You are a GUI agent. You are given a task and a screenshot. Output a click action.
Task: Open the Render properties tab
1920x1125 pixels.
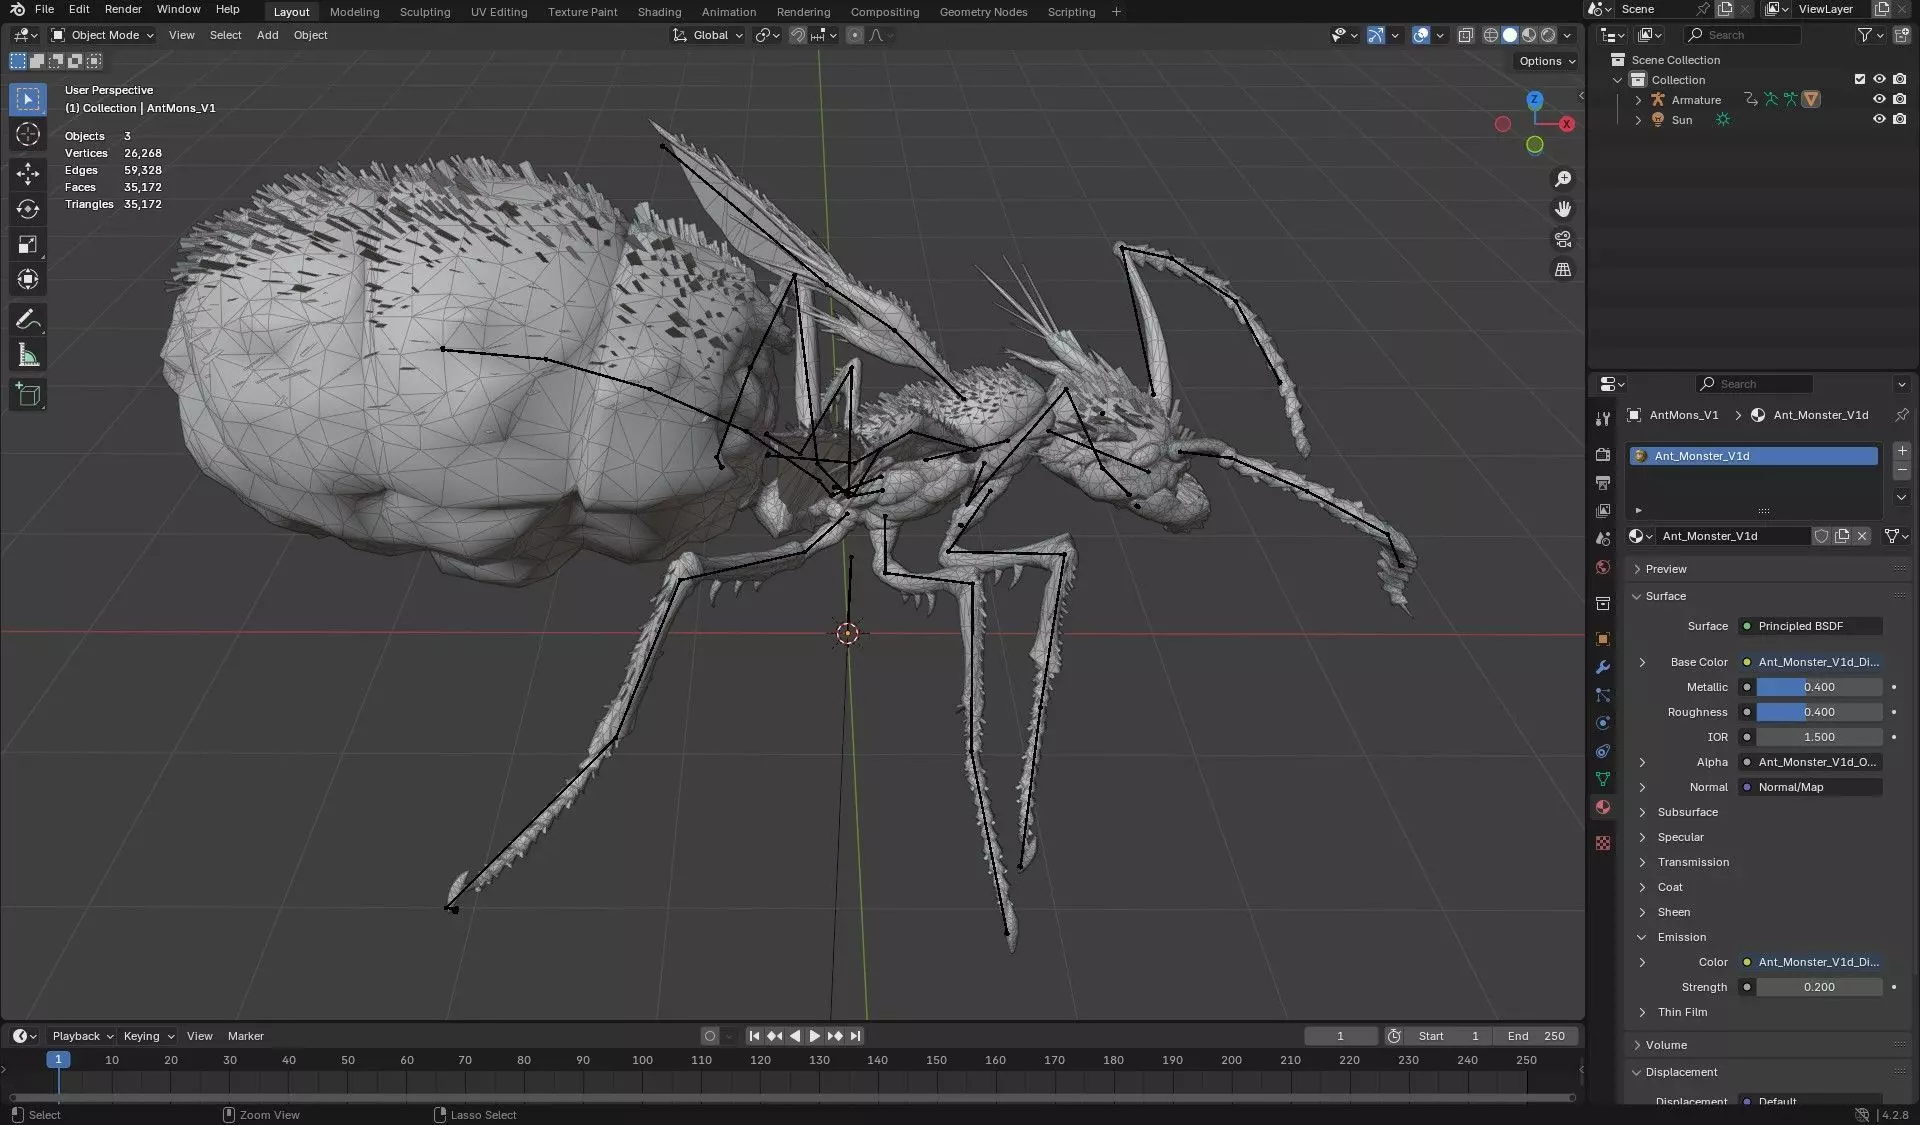[1603, 455]
